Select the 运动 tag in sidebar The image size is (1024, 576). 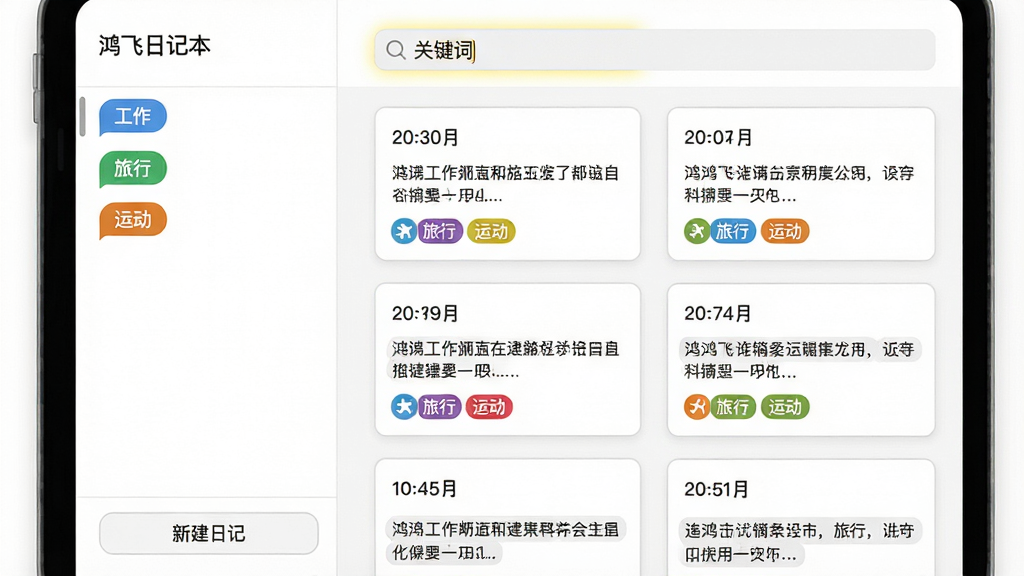[133, 220]
